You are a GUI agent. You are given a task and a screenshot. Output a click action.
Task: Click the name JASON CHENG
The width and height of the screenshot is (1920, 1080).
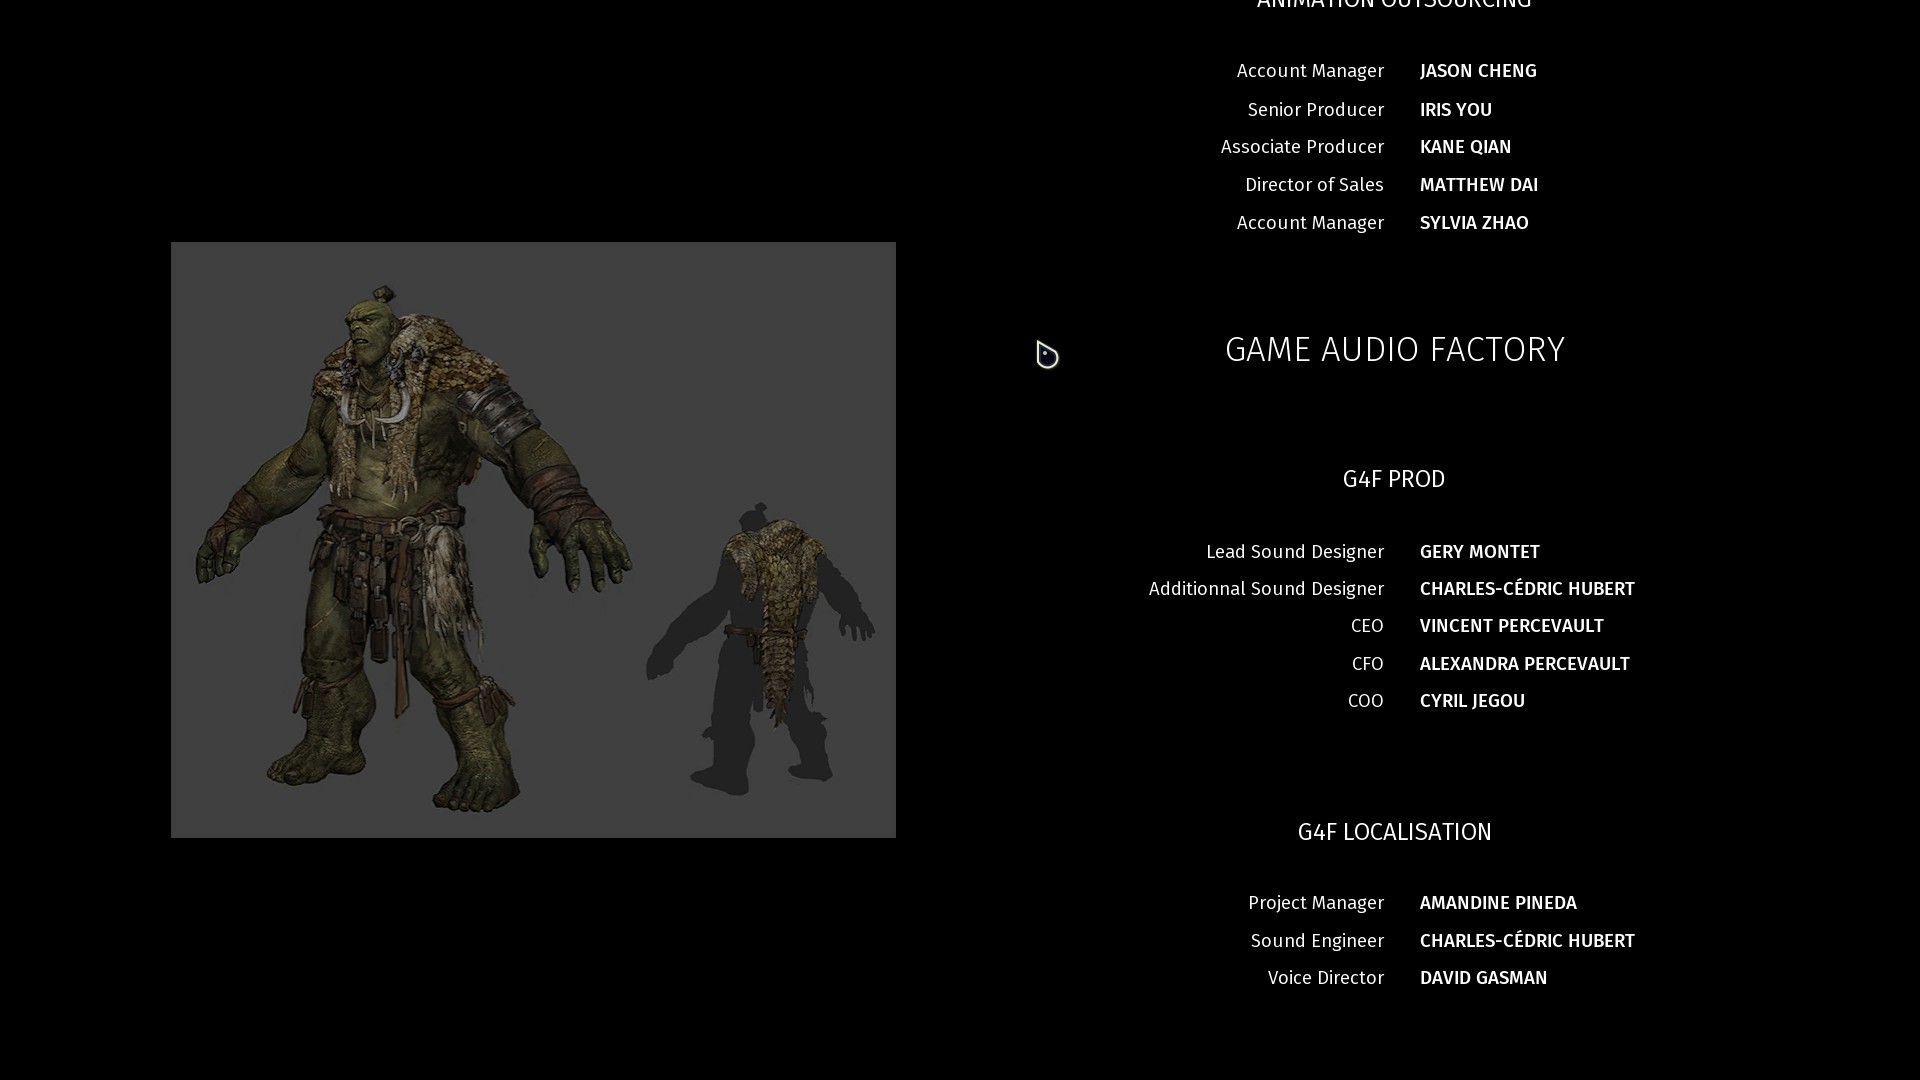(x=1477, y=71)
